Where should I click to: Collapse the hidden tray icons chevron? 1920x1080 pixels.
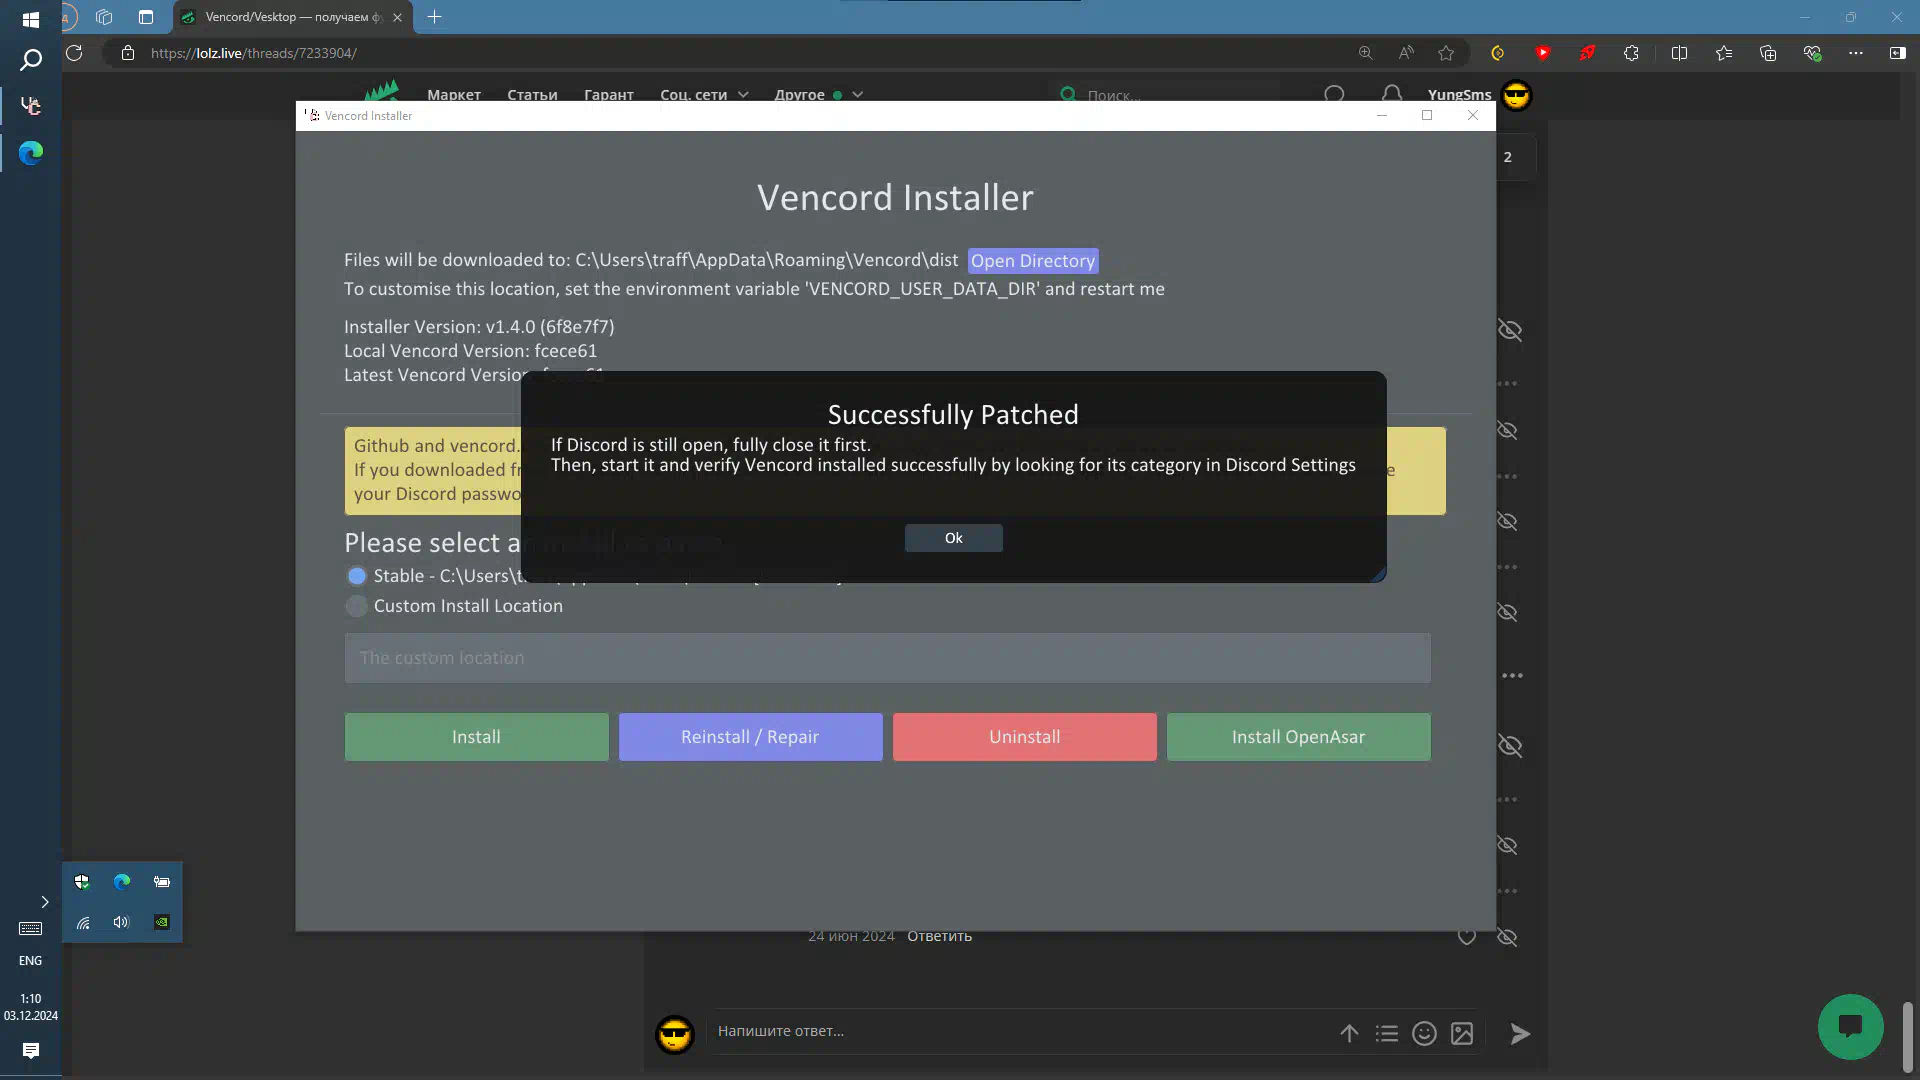44,902
